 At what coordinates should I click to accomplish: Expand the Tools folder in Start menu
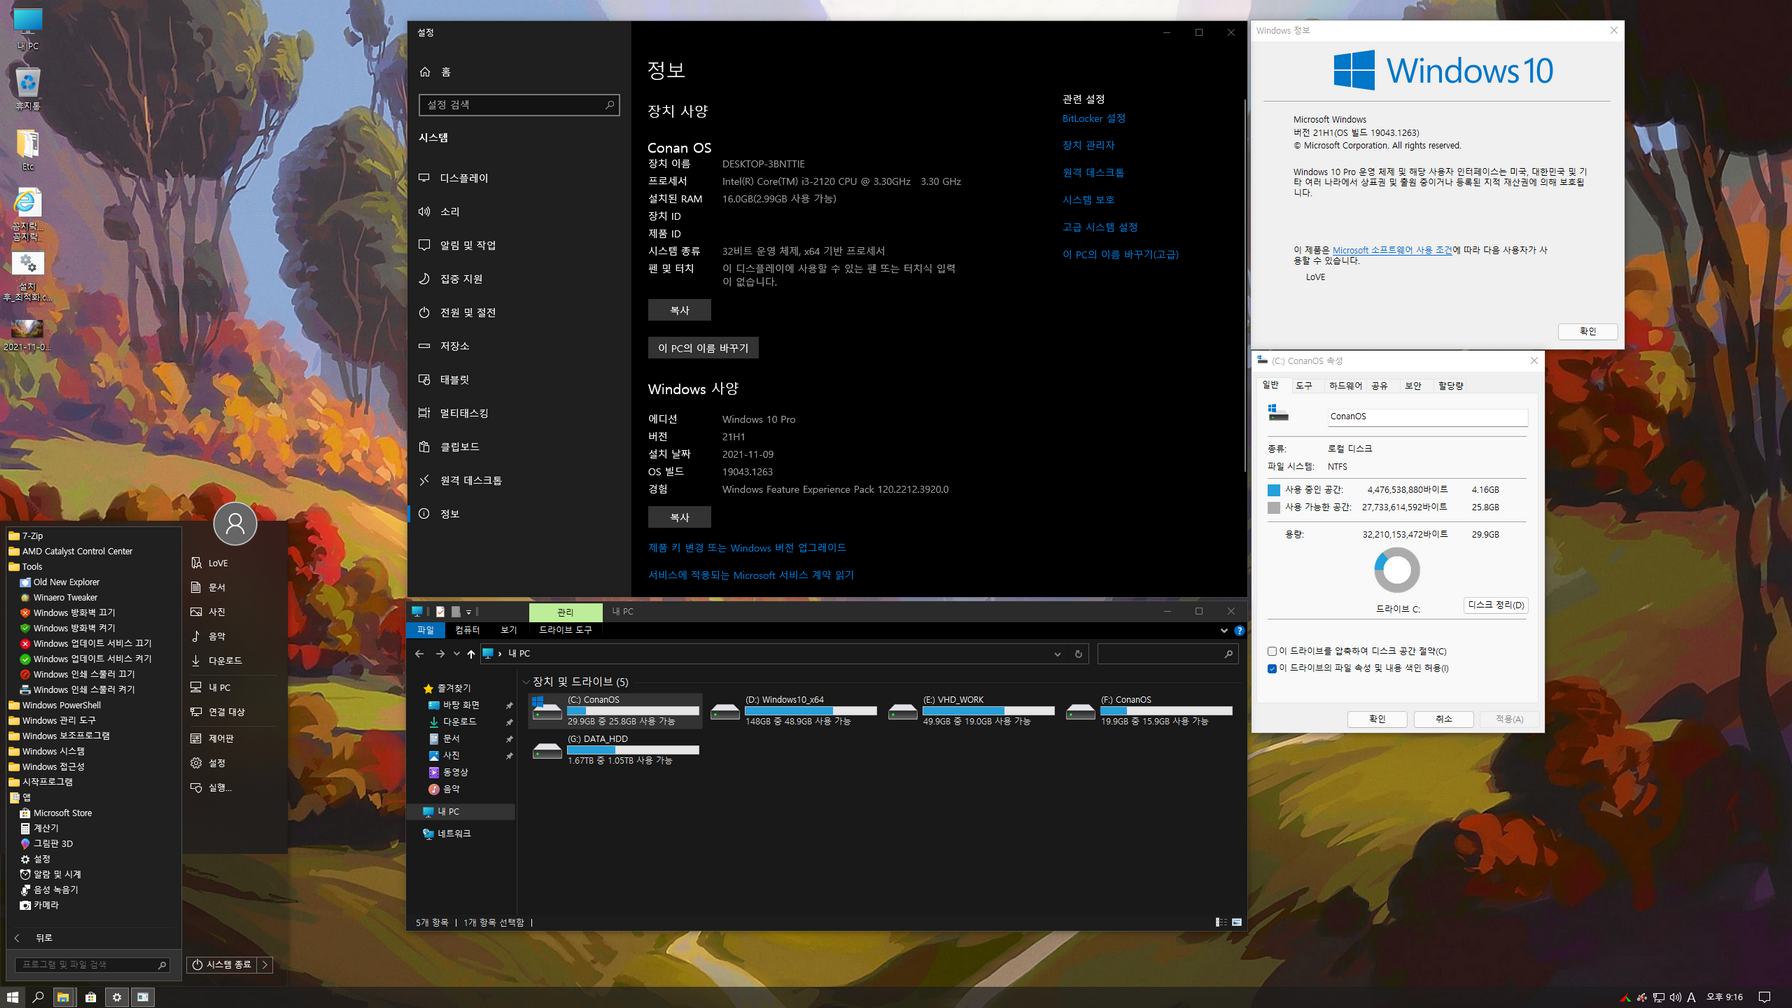(31, 567)
